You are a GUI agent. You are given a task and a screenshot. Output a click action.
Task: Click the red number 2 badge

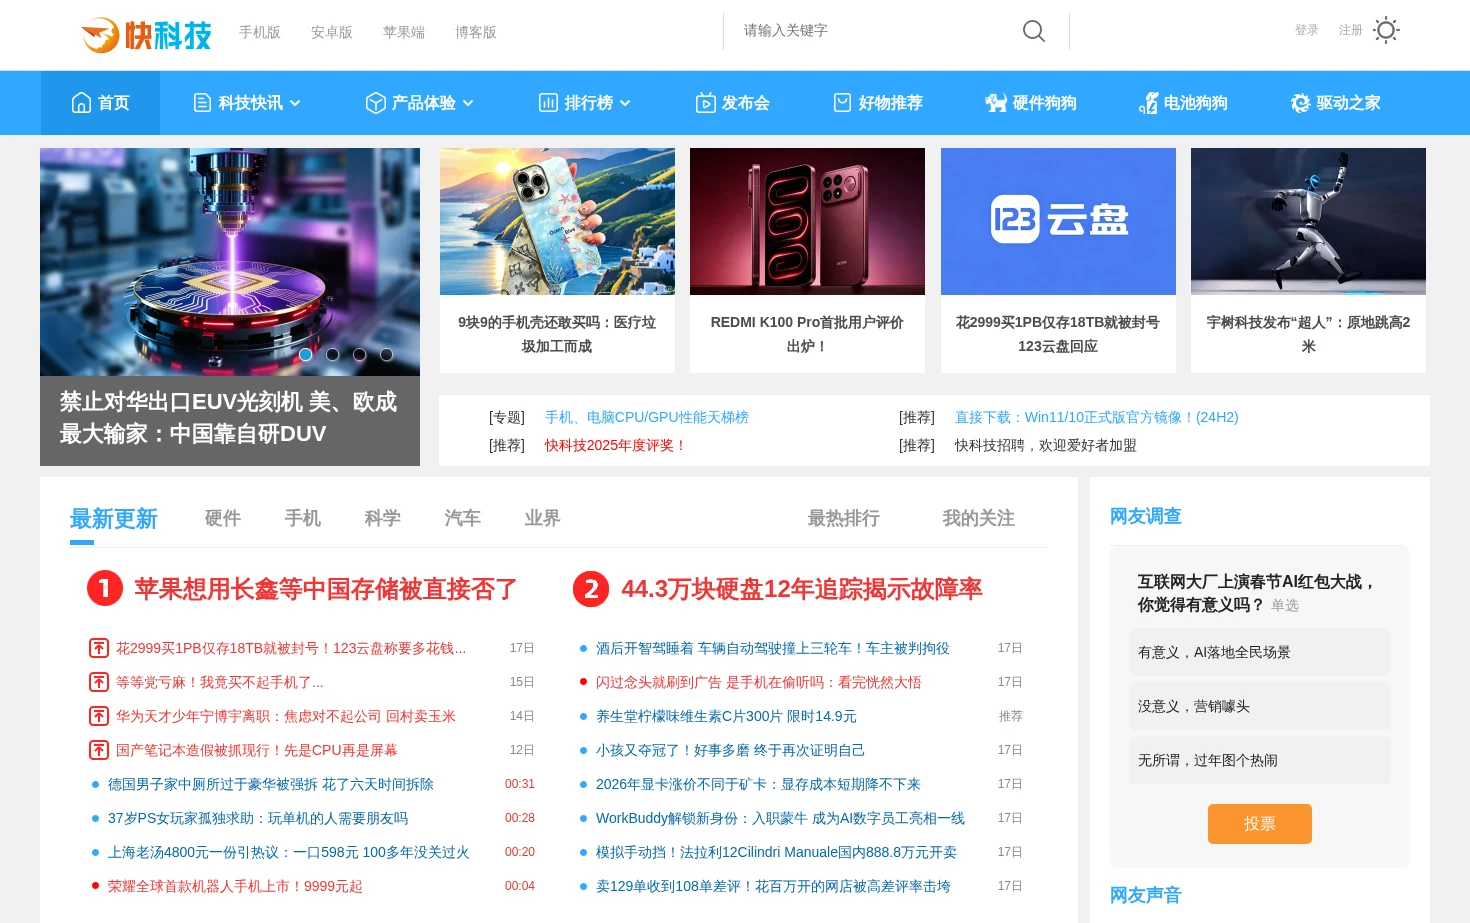tap(590, 588)
